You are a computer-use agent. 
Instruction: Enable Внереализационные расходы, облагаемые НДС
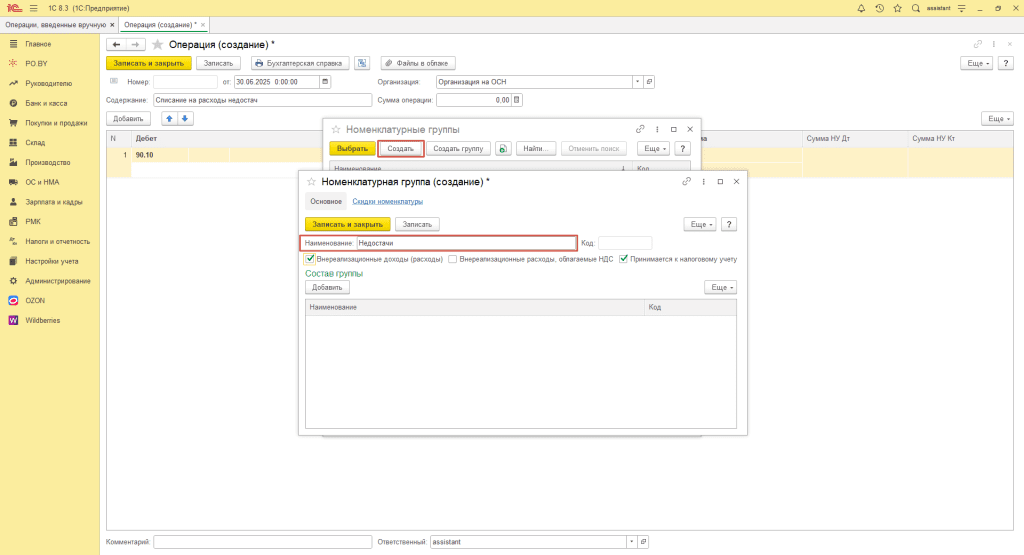[453, 259]
